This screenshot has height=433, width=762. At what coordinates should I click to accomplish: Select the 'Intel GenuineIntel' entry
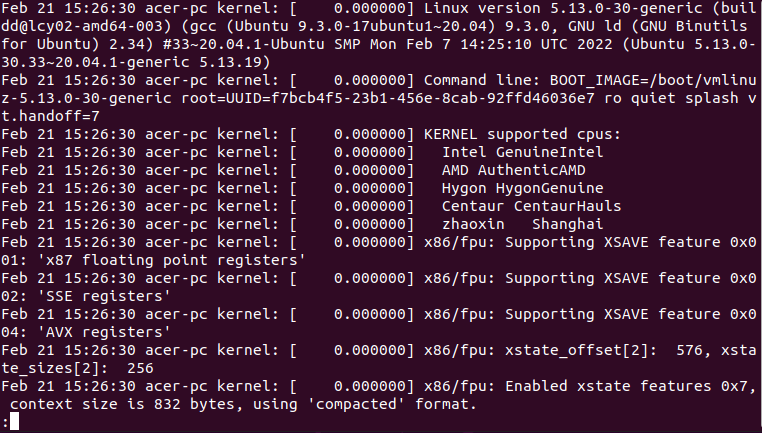tap(522, 152)
